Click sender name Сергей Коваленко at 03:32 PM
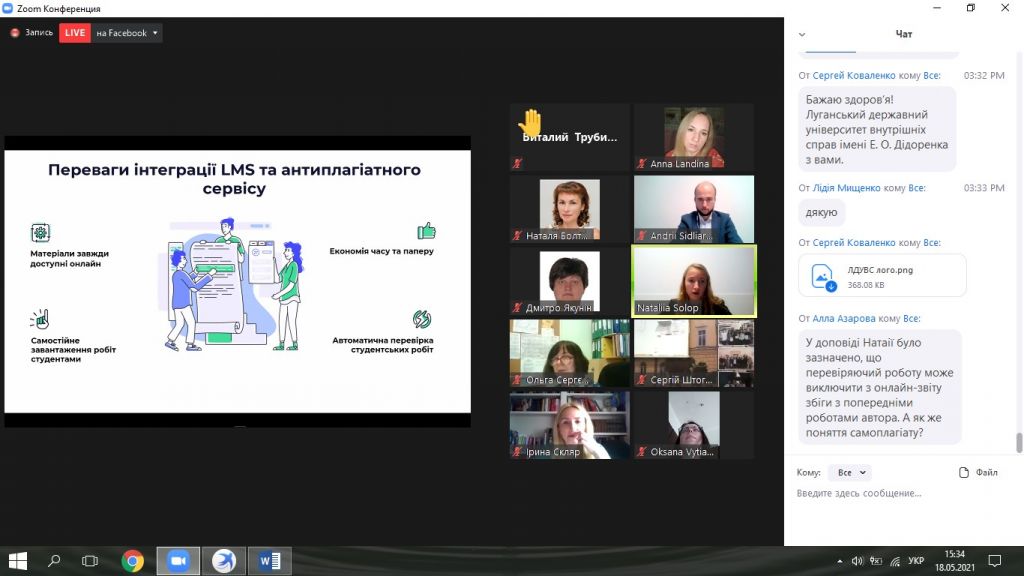 854,76
